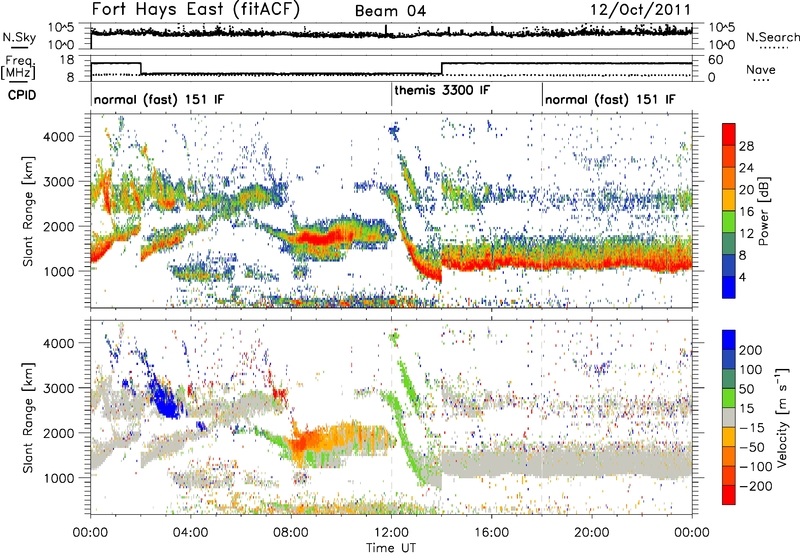Click the date '12/Oct/2011'
This screenshot has width=800, height=554.
click(x=640, y=10)
